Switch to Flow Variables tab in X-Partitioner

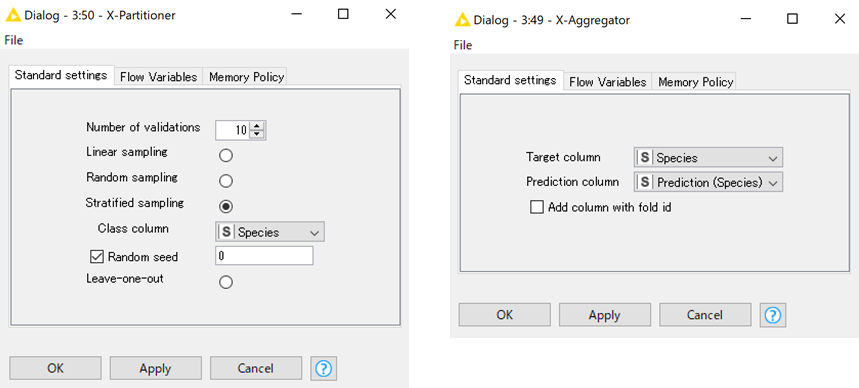click(x=158, y=77)
